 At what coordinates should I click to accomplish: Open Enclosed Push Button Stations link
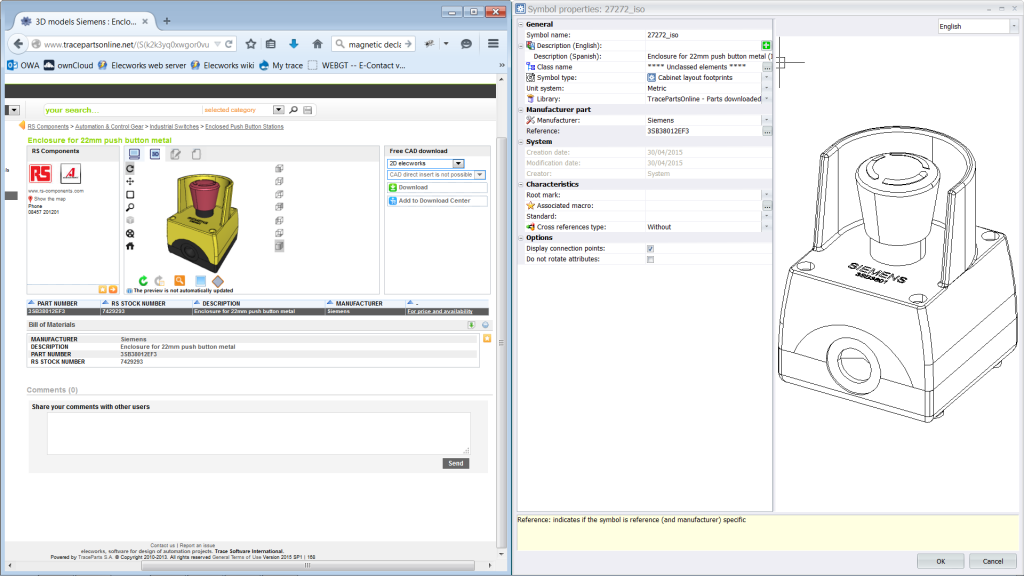point(244,127)
